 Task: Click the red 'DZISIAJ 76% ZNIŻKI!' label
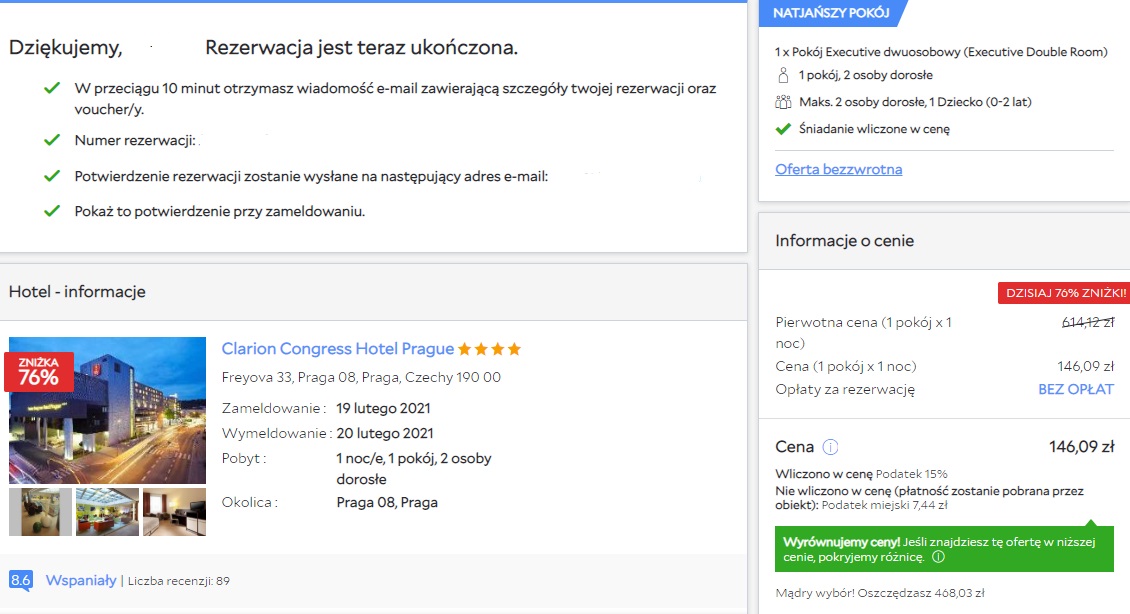pyautogui.click(x=1064, y=293)
